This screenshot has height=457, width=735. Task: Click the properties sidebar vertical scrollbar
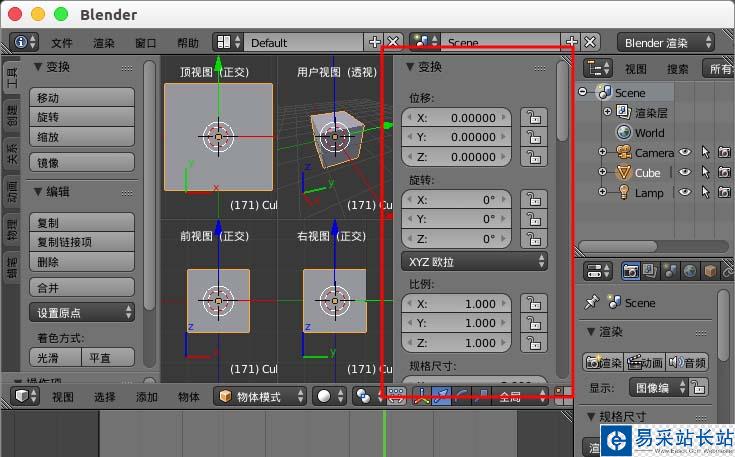(562, 101)
